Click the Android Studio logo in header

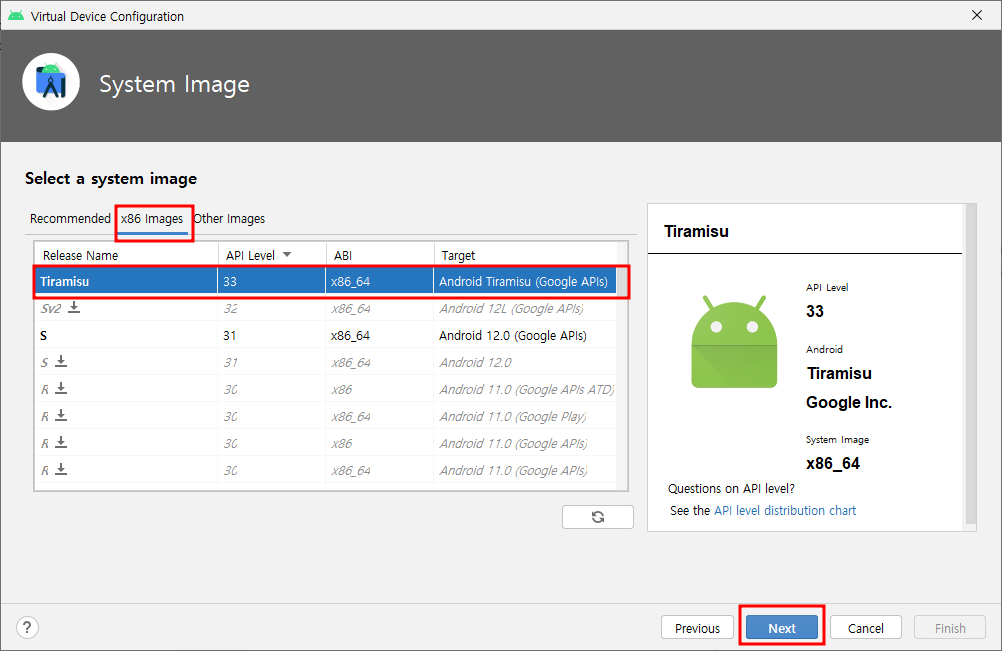tap(51, 82)
